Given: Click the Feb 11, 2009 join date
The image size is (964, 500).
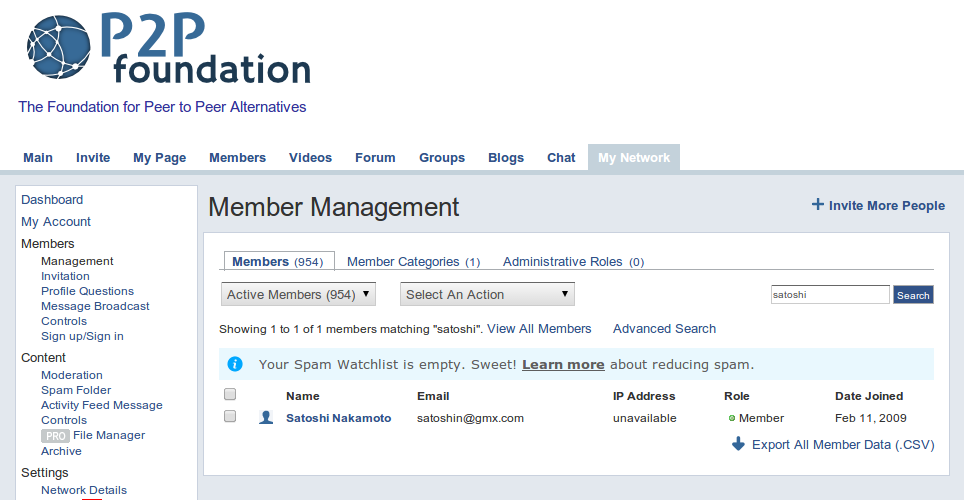Looking at the screenshot, I should pos(871,418).
